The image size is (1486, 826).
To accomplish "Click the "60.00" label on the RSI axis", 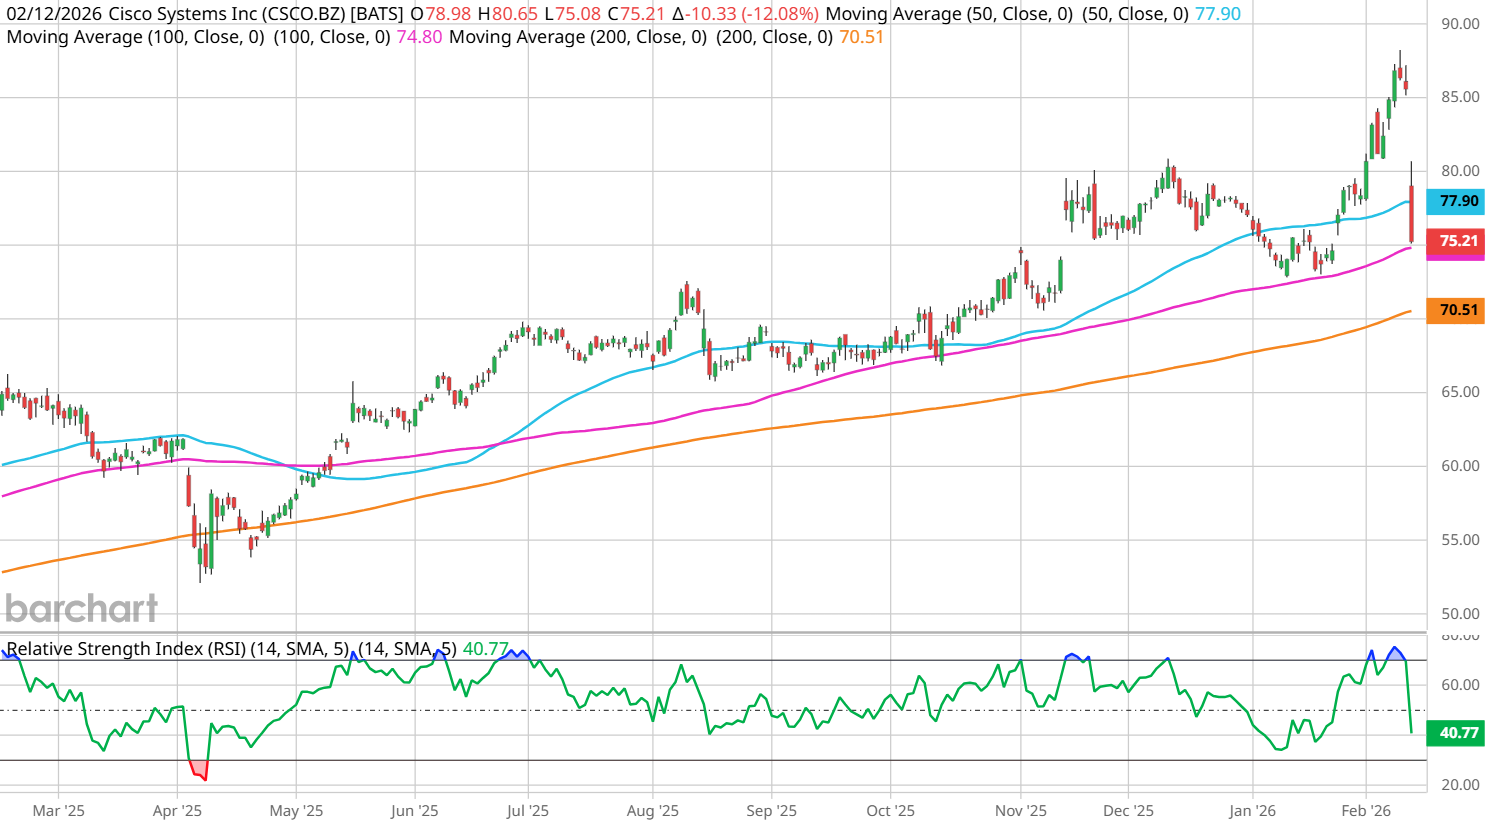I will click(1460, 685).
